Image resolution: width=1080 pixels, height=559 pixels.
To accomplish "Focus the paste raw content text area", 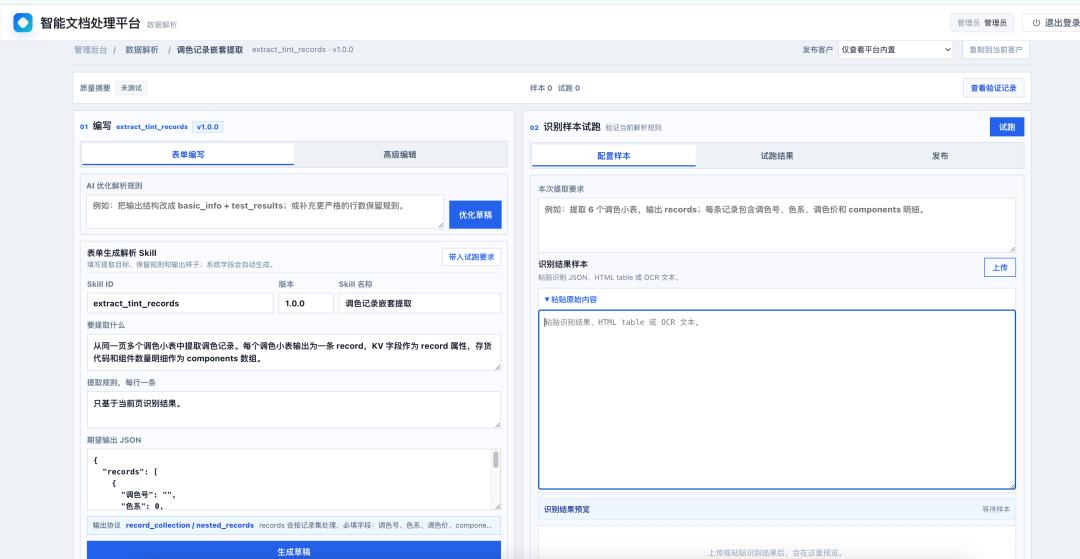I will 777,400.
